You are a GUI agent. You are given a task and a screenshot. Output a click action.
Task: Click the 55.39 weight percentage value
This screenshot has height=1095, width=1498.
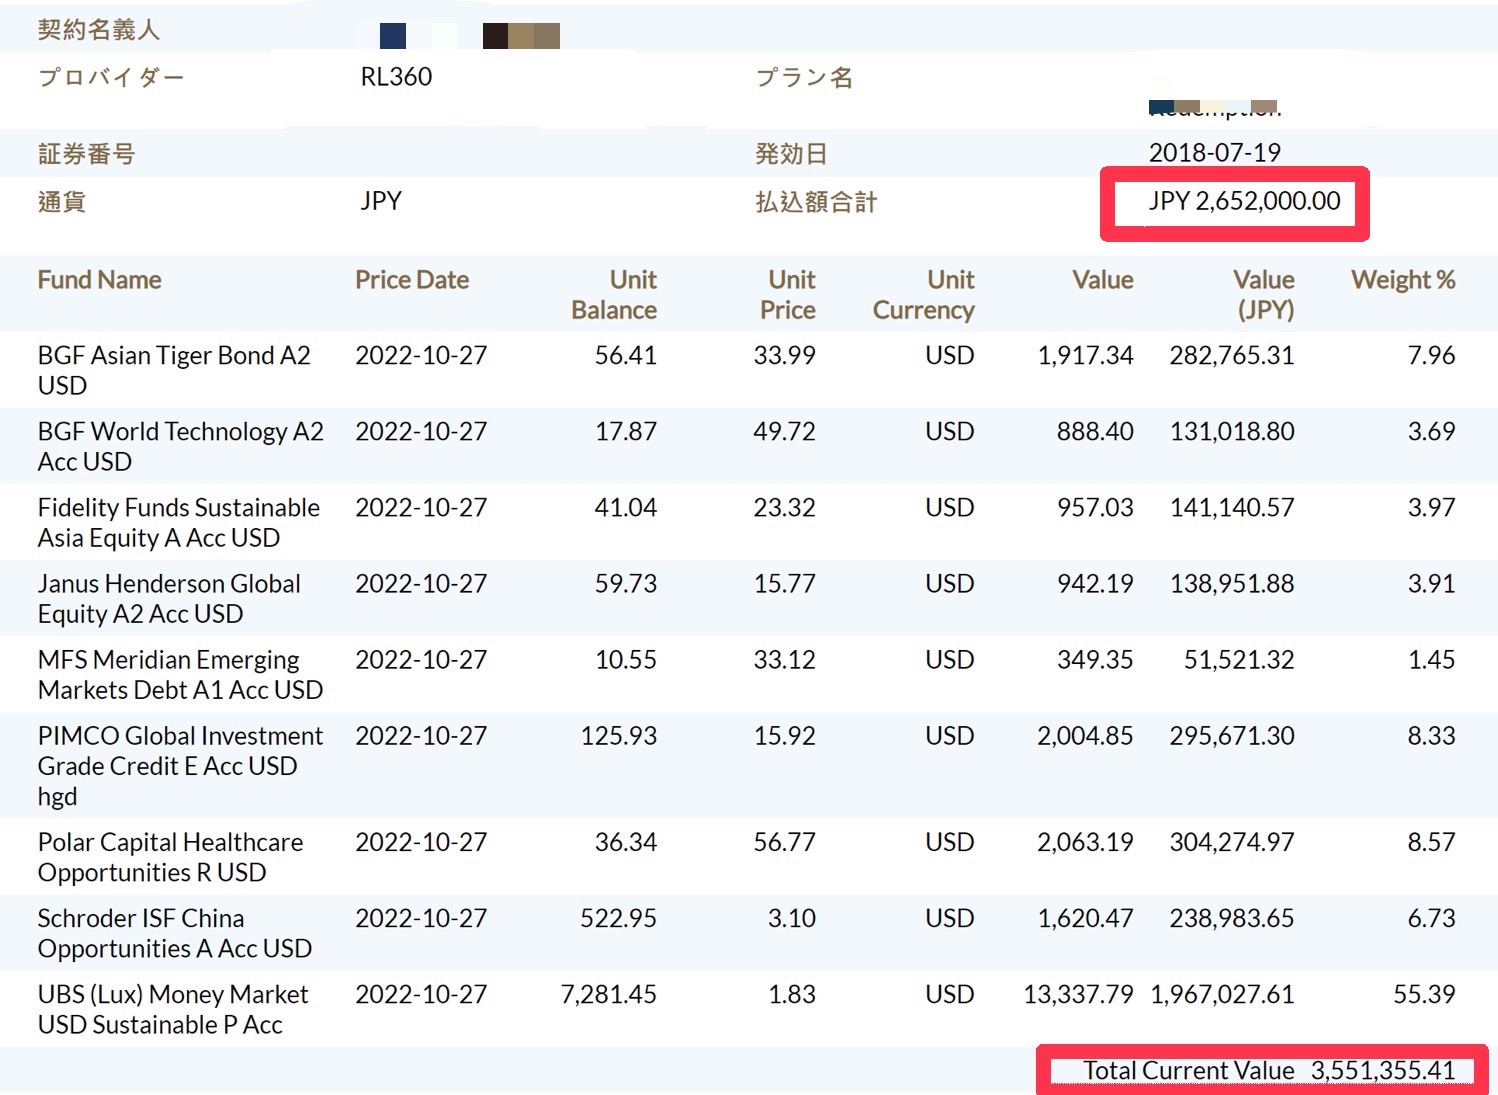pyautogui.click(x=1424, y=995)
